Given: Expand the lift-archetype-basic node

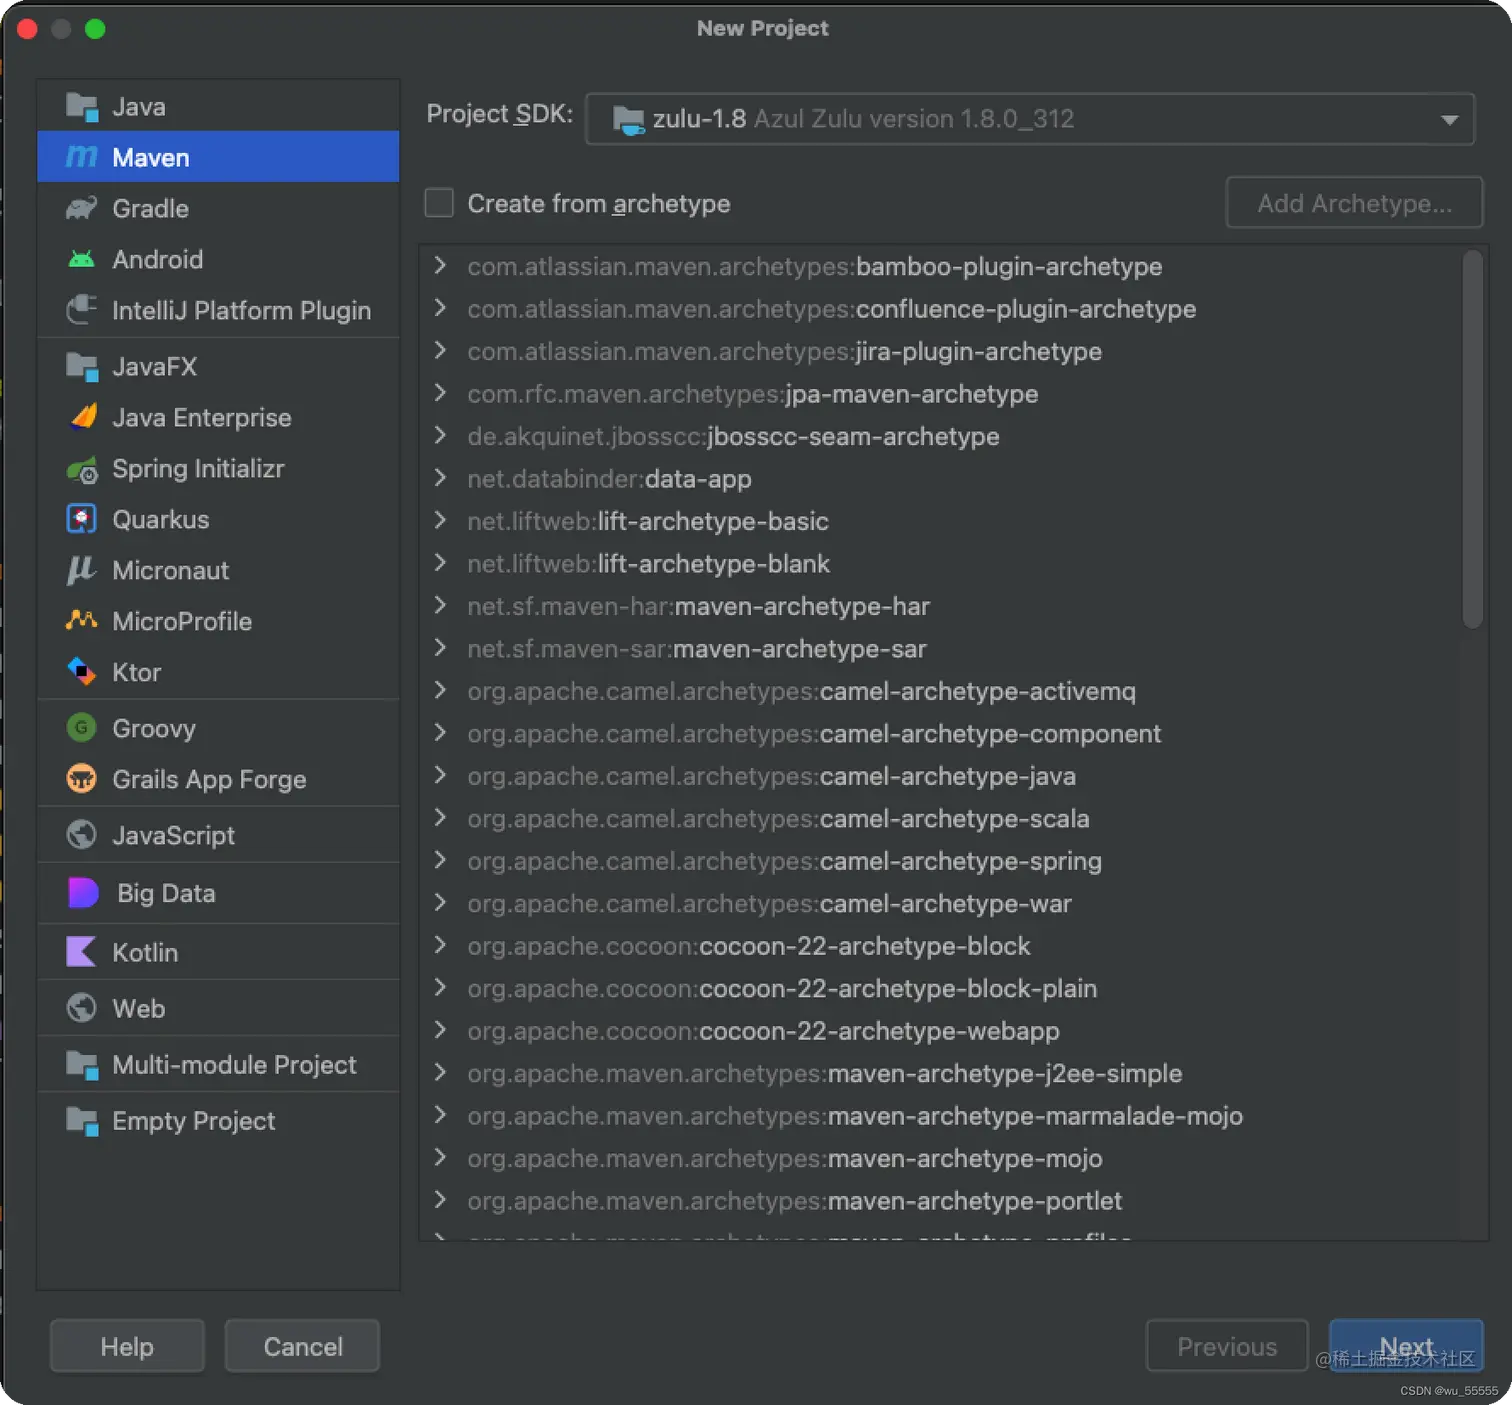Looking at the screenshot, I should [x=440, y=521].
